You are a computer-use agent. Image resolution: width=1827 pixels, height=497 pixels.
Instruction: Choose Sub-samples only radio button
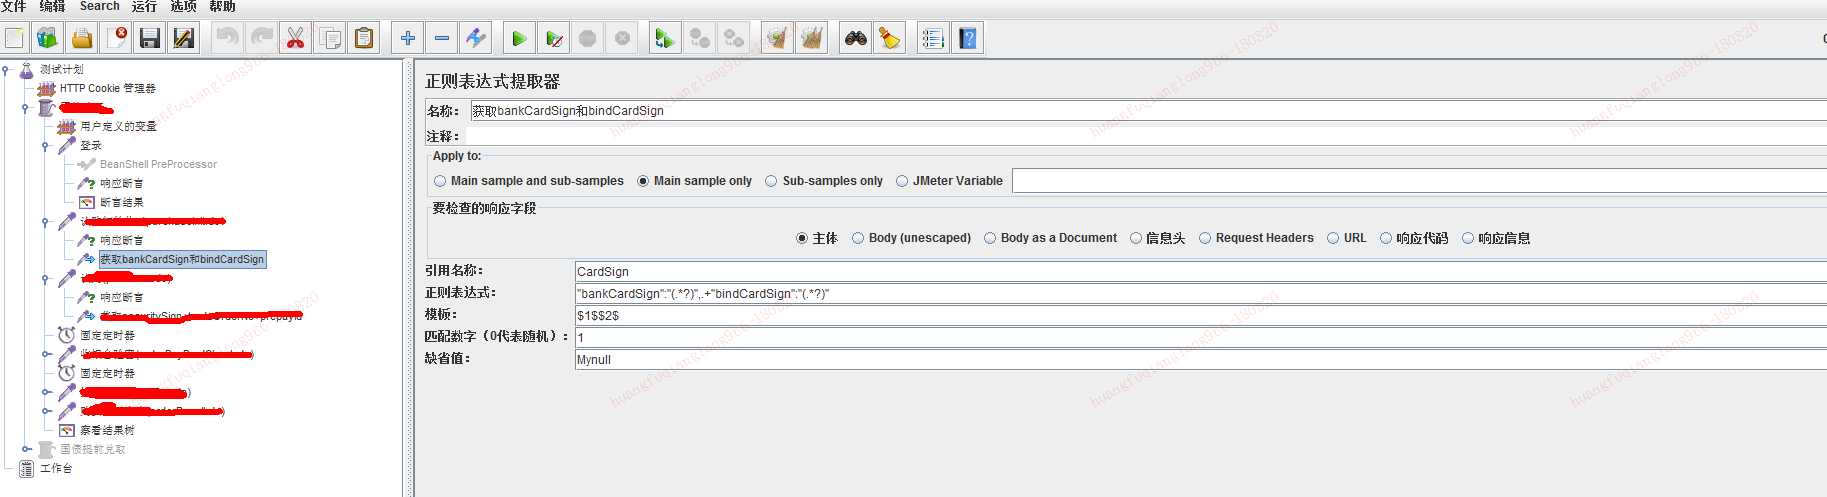point(824,181)
